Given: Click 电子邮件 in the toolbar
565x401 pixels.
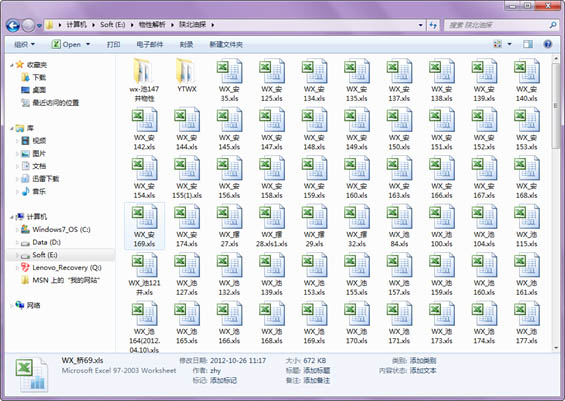Looking at the screenshot, I should (150, 44).
